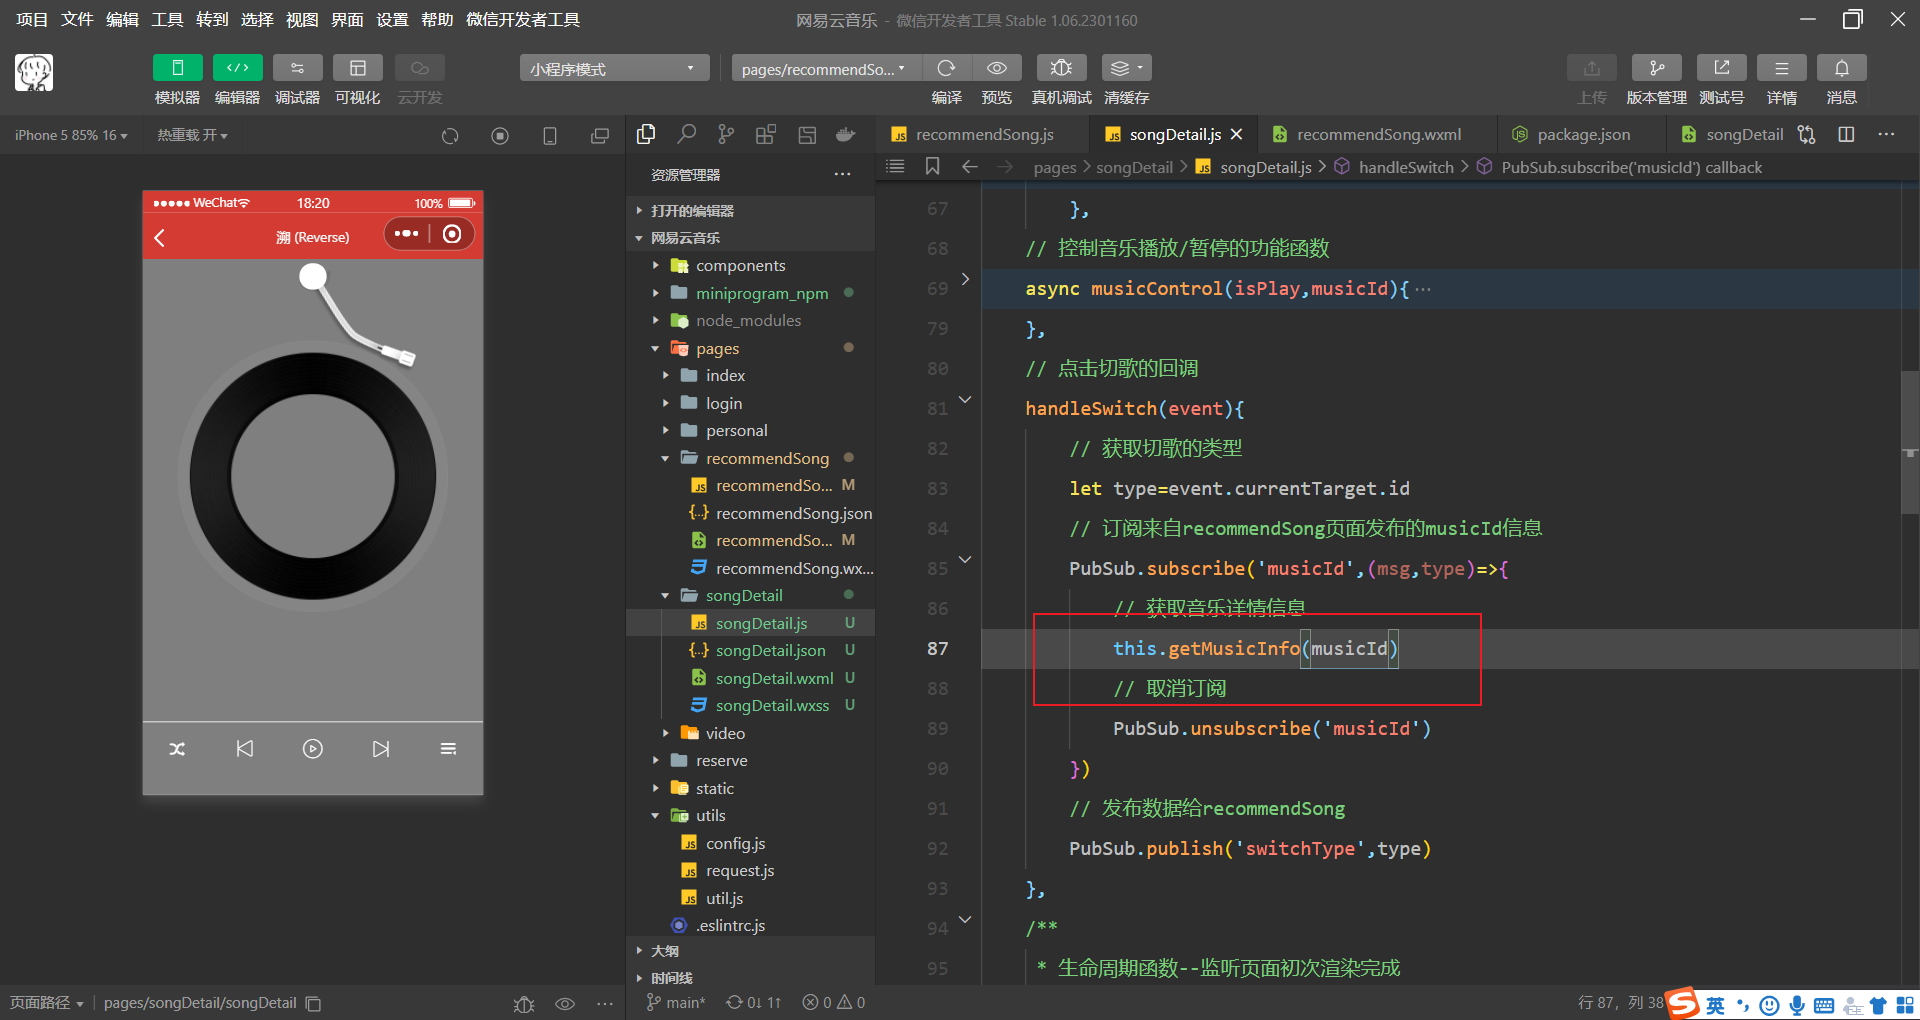Open the extensions icon

766,134
